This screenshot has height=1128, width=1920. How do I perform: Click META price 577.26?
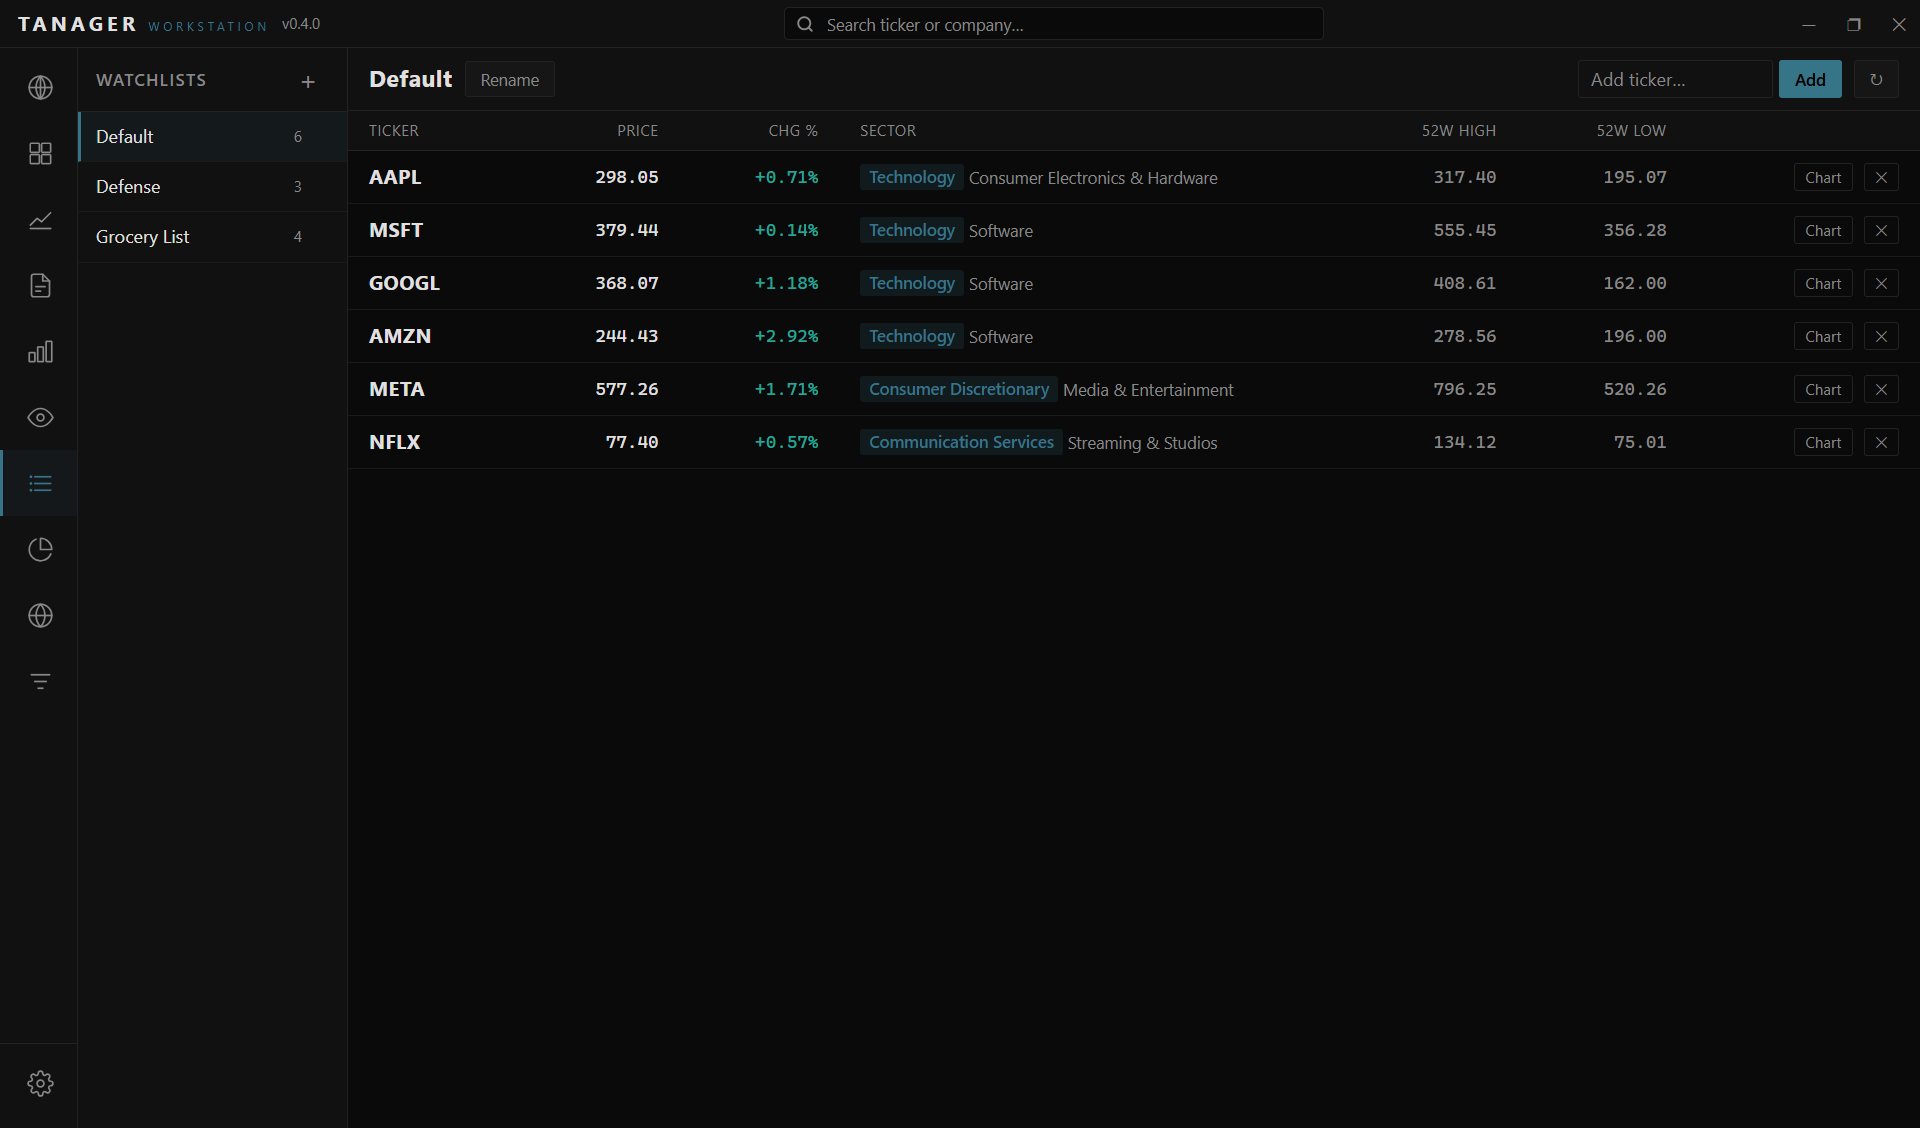click(x=627, y=389)
